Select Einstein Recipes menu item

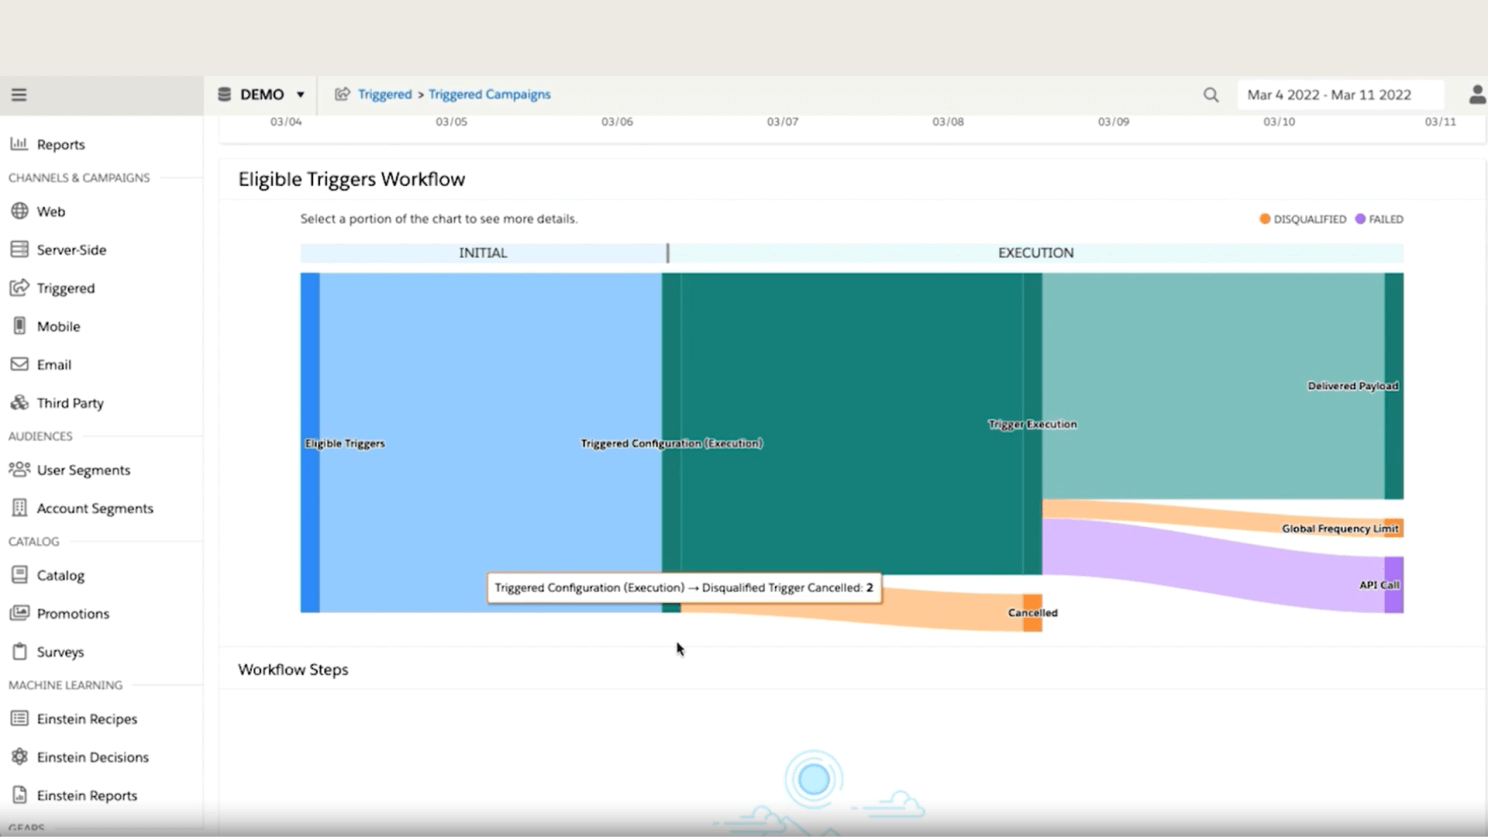[86, 719]
